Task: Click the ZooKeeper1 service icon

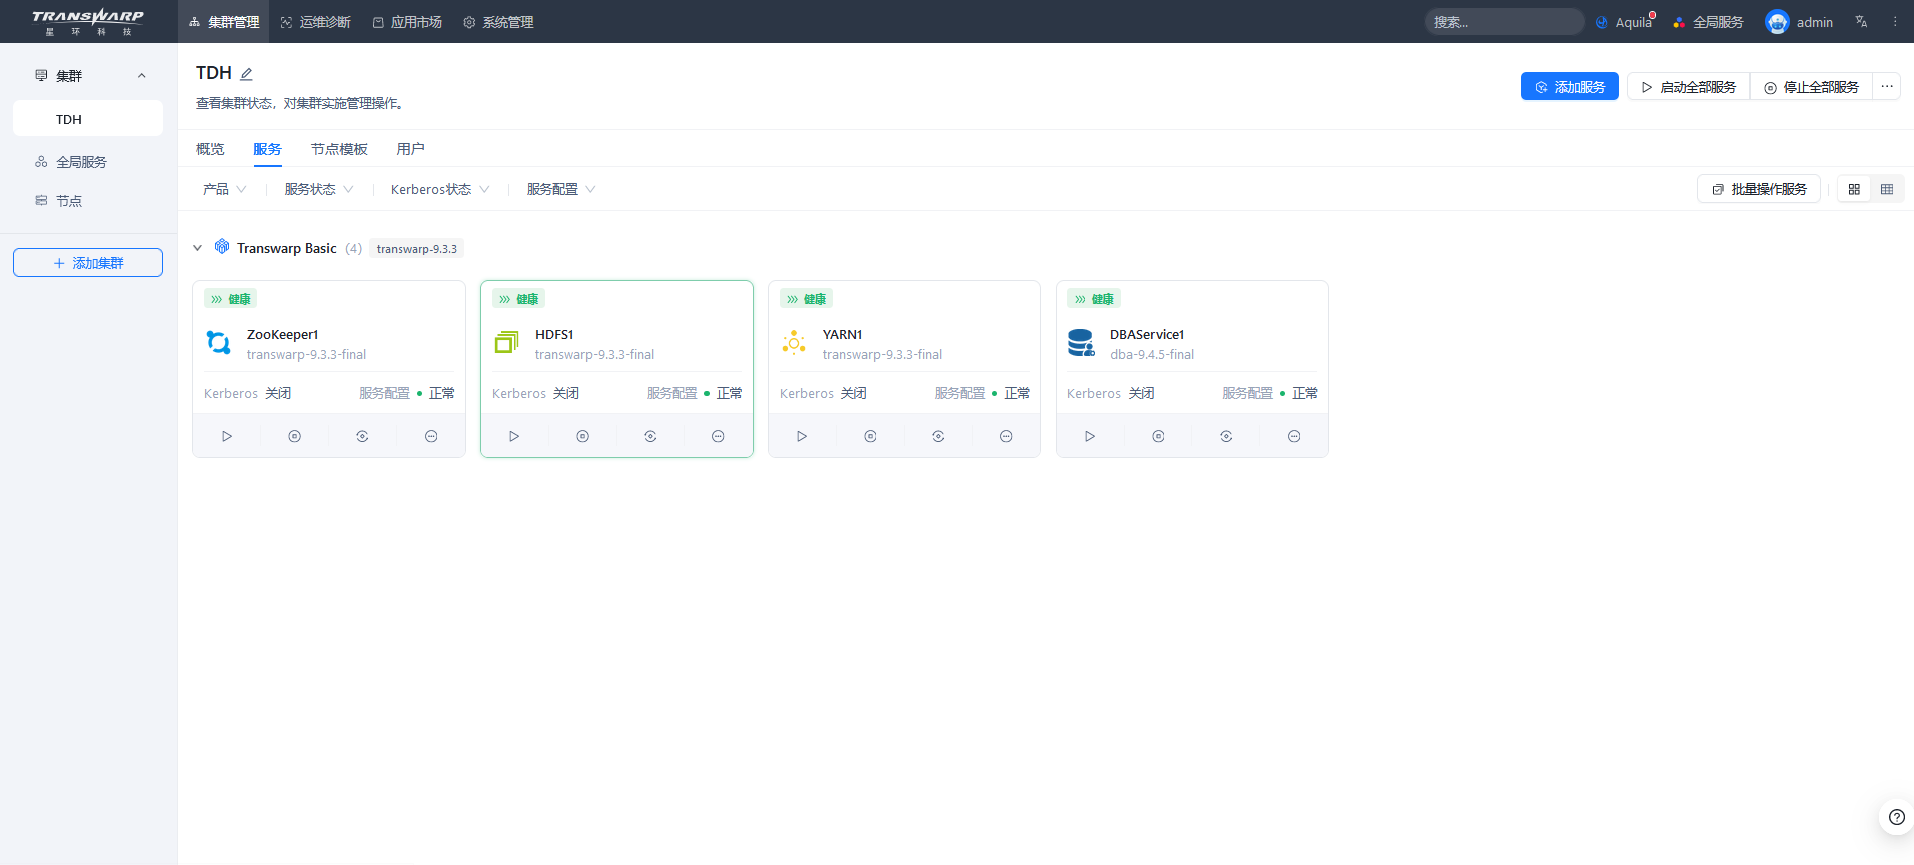Action: tap(218, 343)
